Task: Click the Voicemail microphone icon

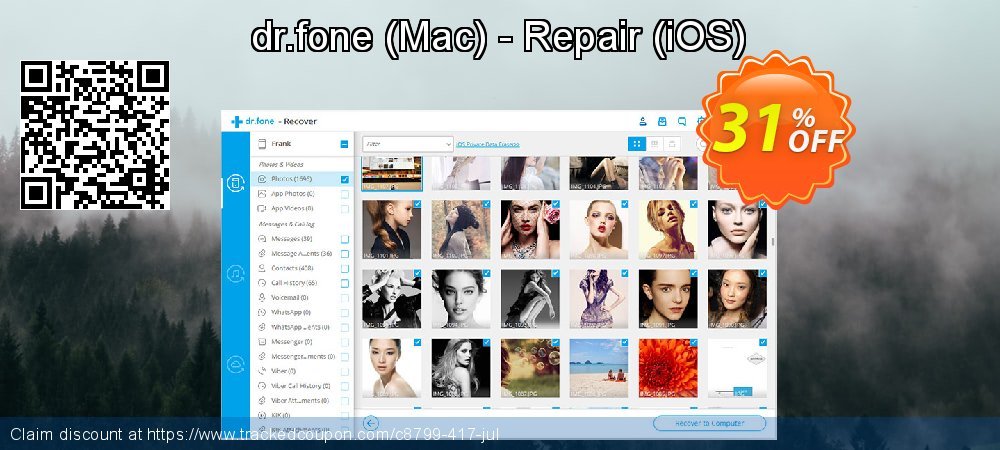Action: pyautogui.click(x=261, y=298)
